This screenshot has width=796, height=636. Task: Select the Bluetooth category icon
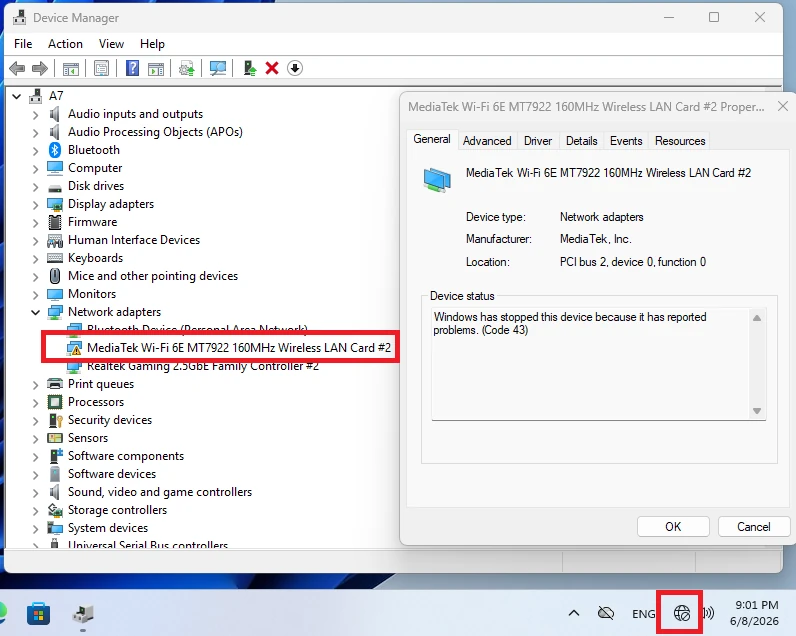click(x=55, y=150)
